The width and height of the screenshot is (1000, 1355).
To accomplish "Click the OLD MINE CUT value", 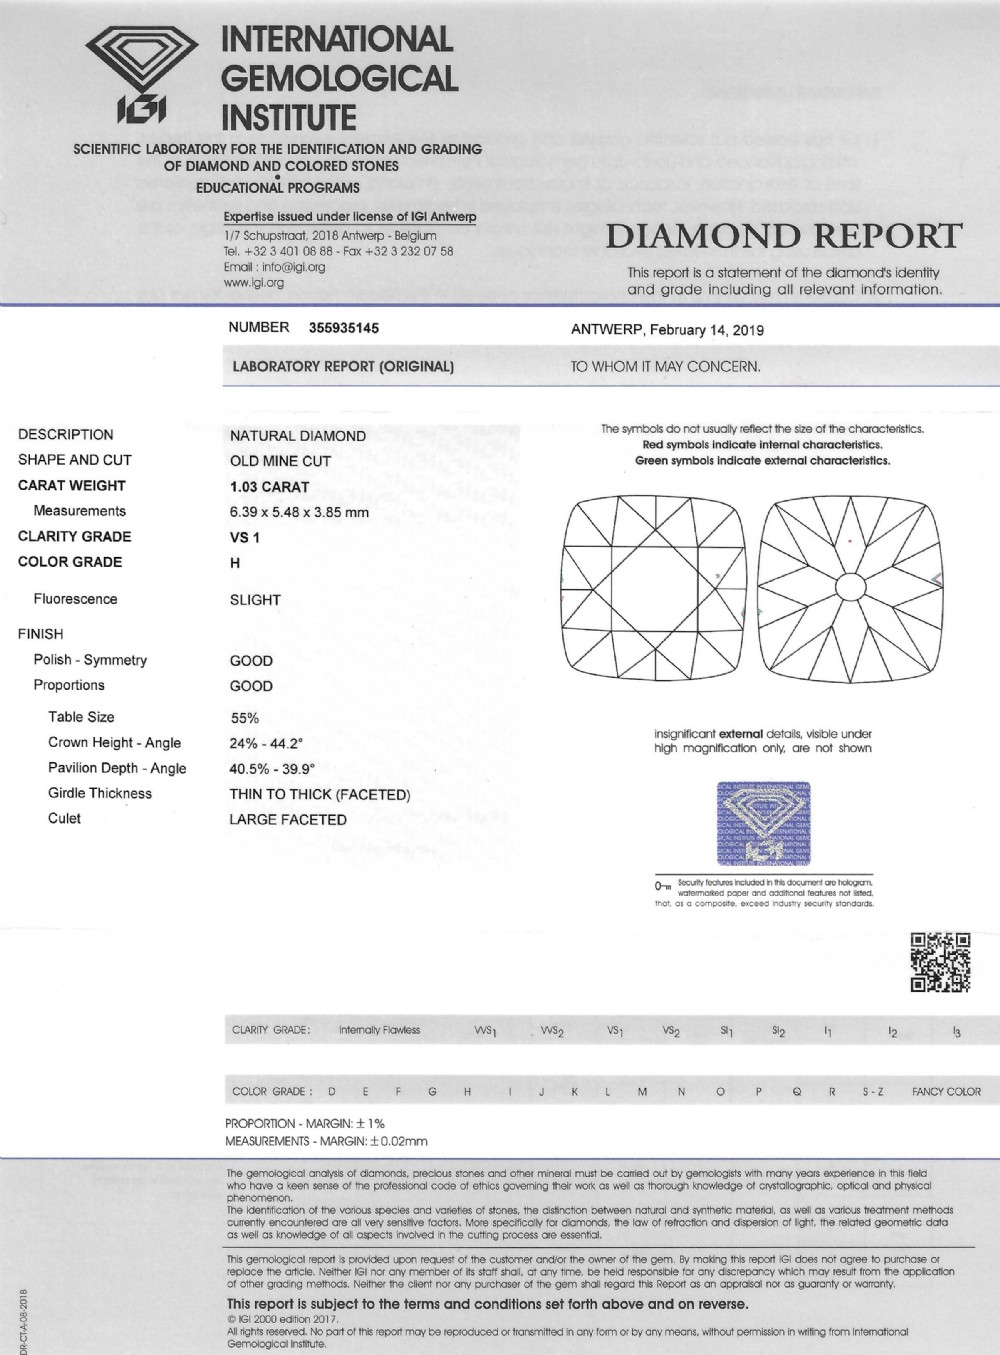I will (x=280, y=461).
